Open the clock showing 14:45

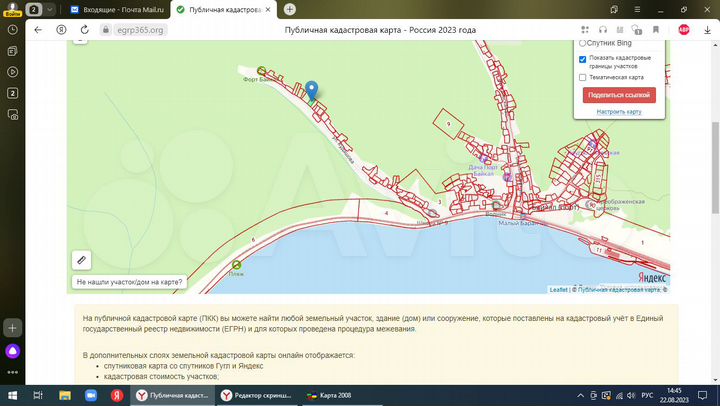click(x=674, y=395)
